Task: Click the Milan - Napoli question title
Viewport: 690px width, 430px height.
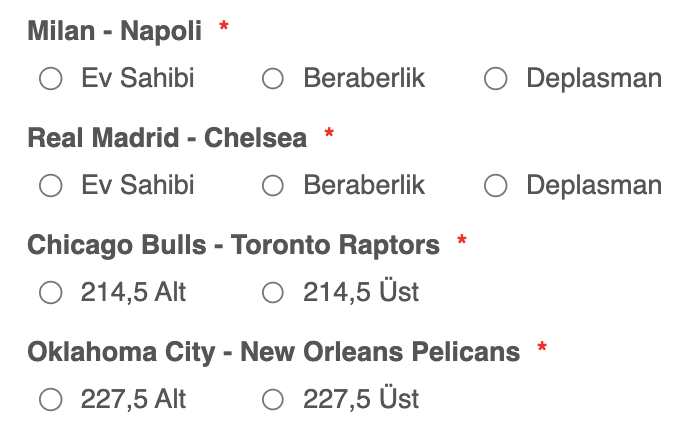Action: (114, 31)
